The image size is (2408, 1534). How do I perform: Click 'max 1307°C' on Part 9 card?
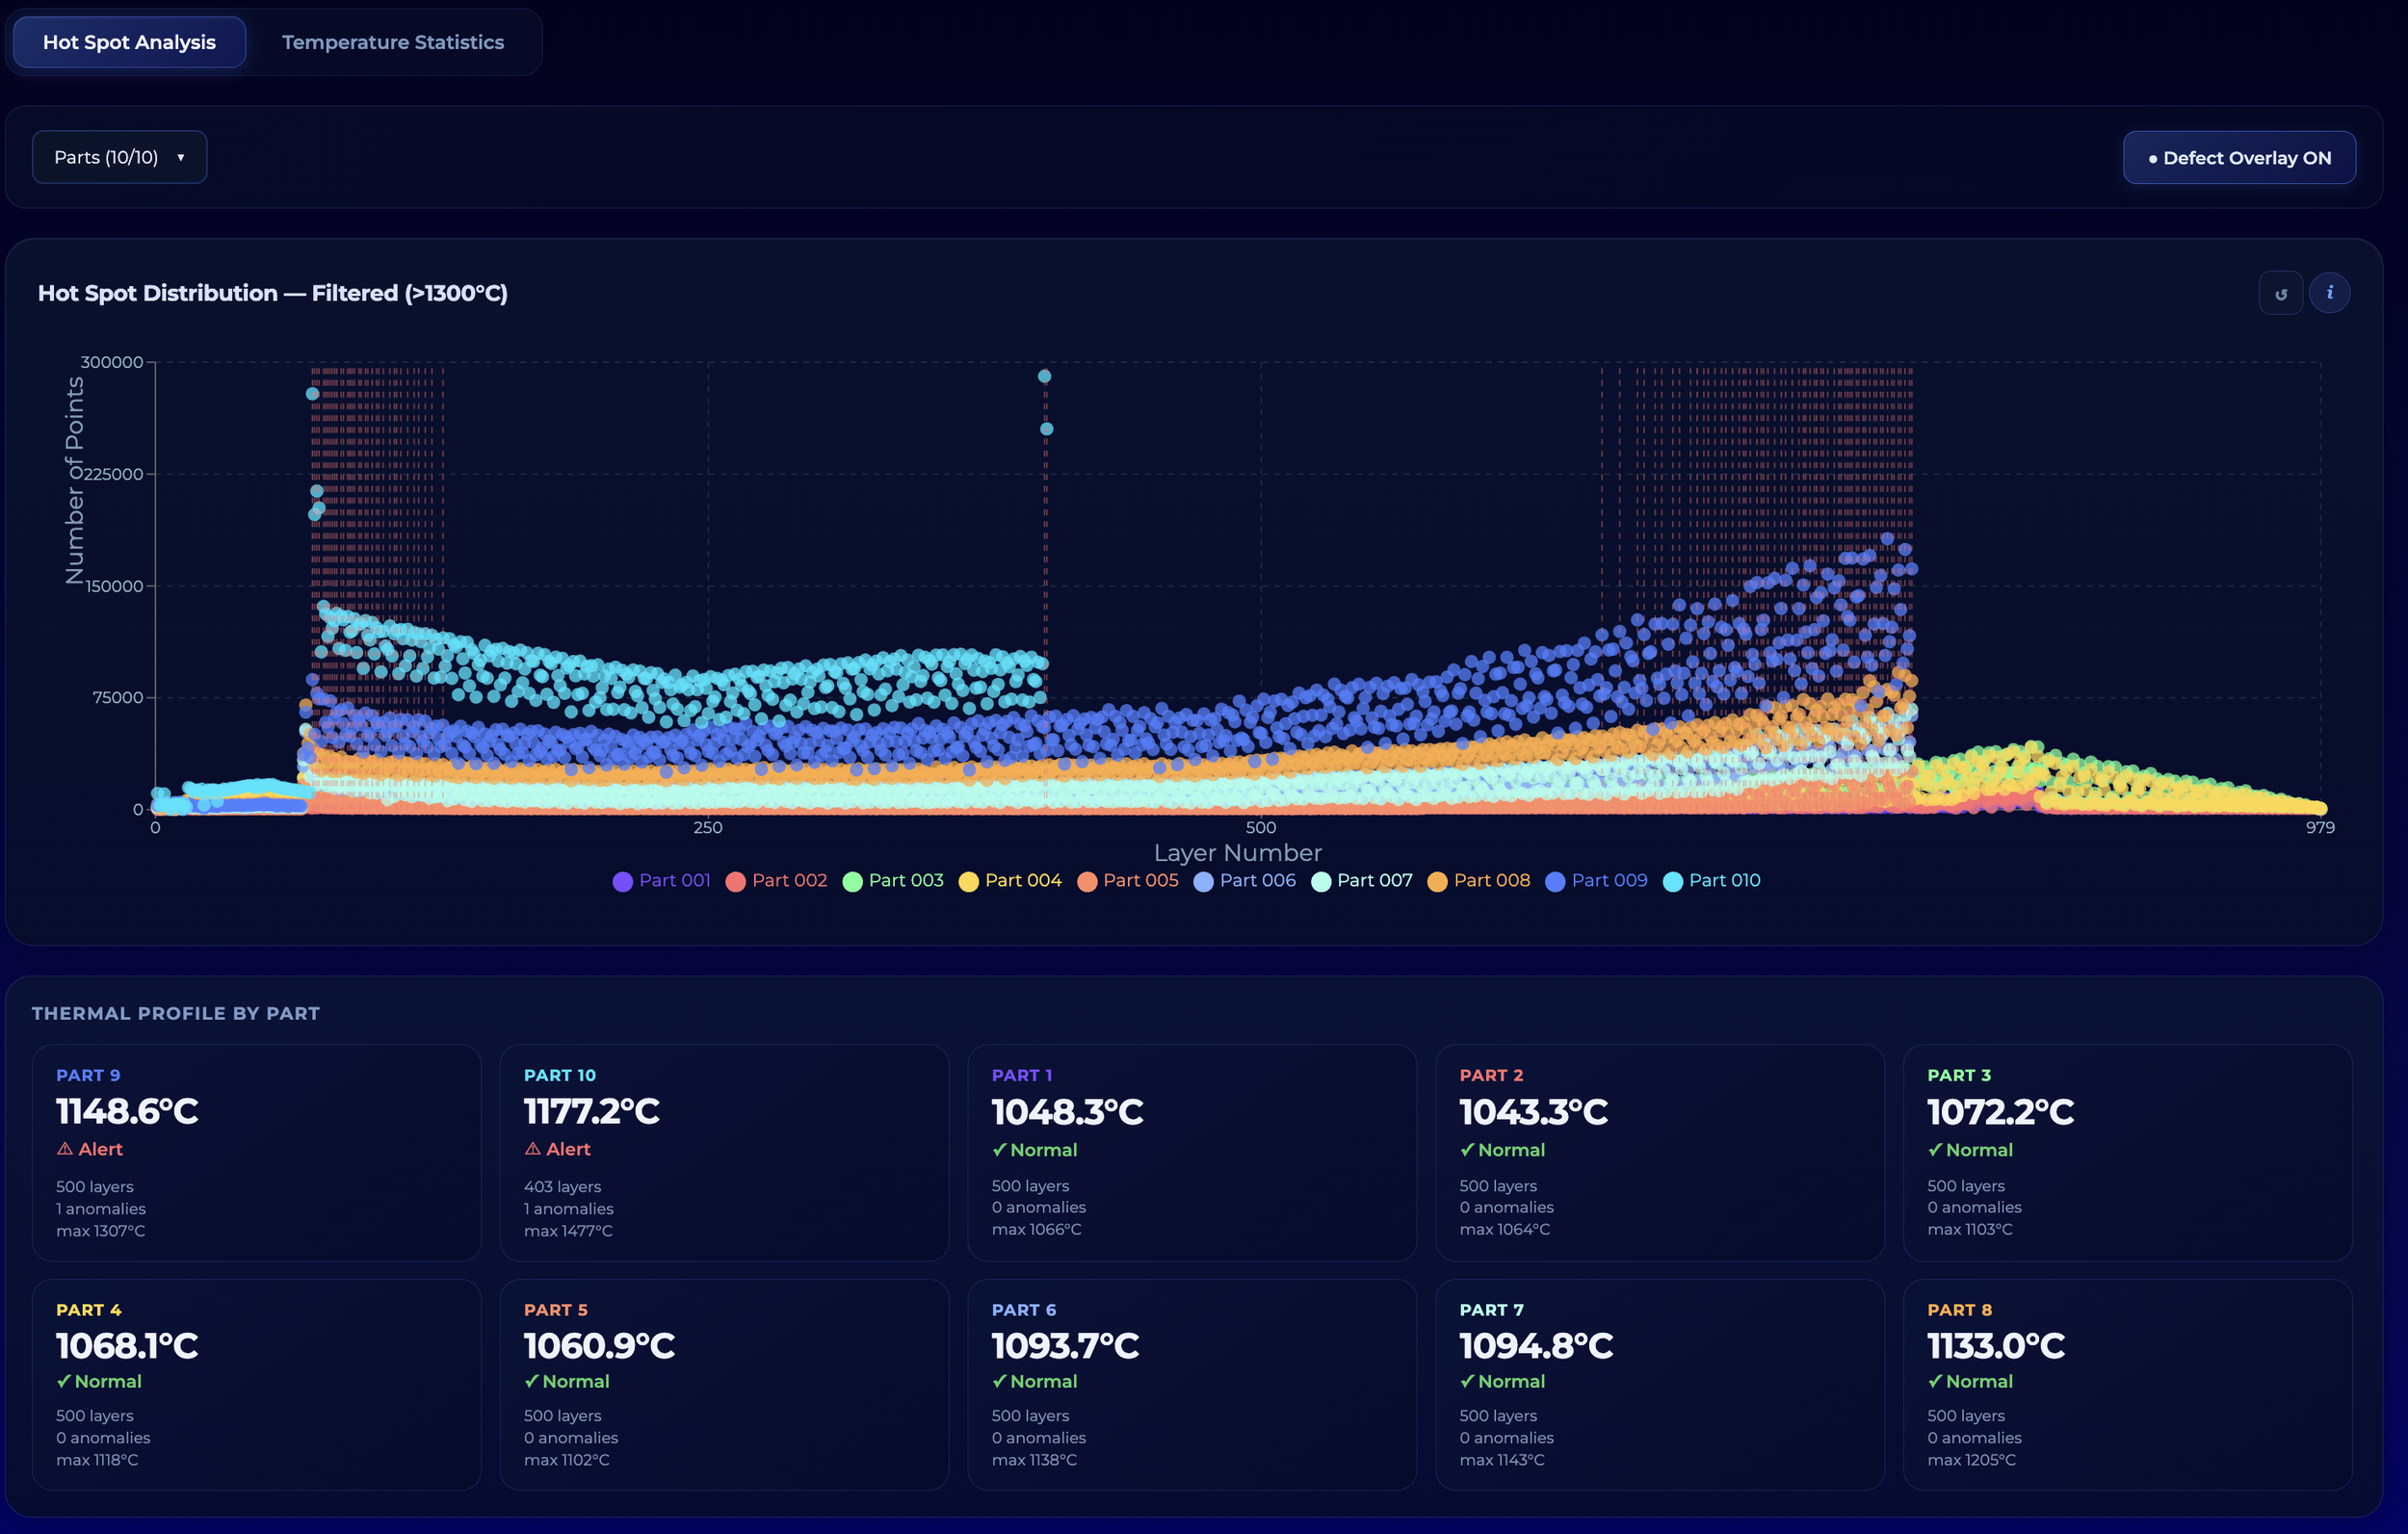100,1231
